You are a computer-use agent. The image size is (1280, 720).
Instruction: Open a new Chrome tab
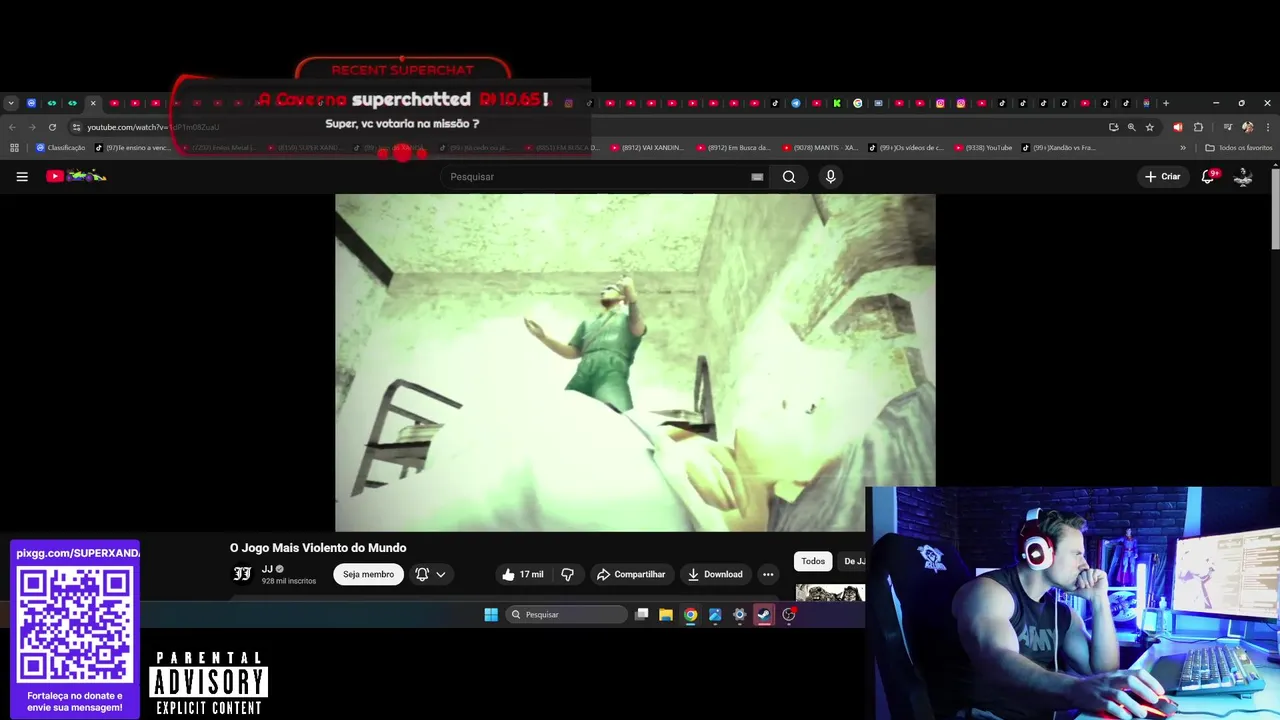pos(1166,103)
